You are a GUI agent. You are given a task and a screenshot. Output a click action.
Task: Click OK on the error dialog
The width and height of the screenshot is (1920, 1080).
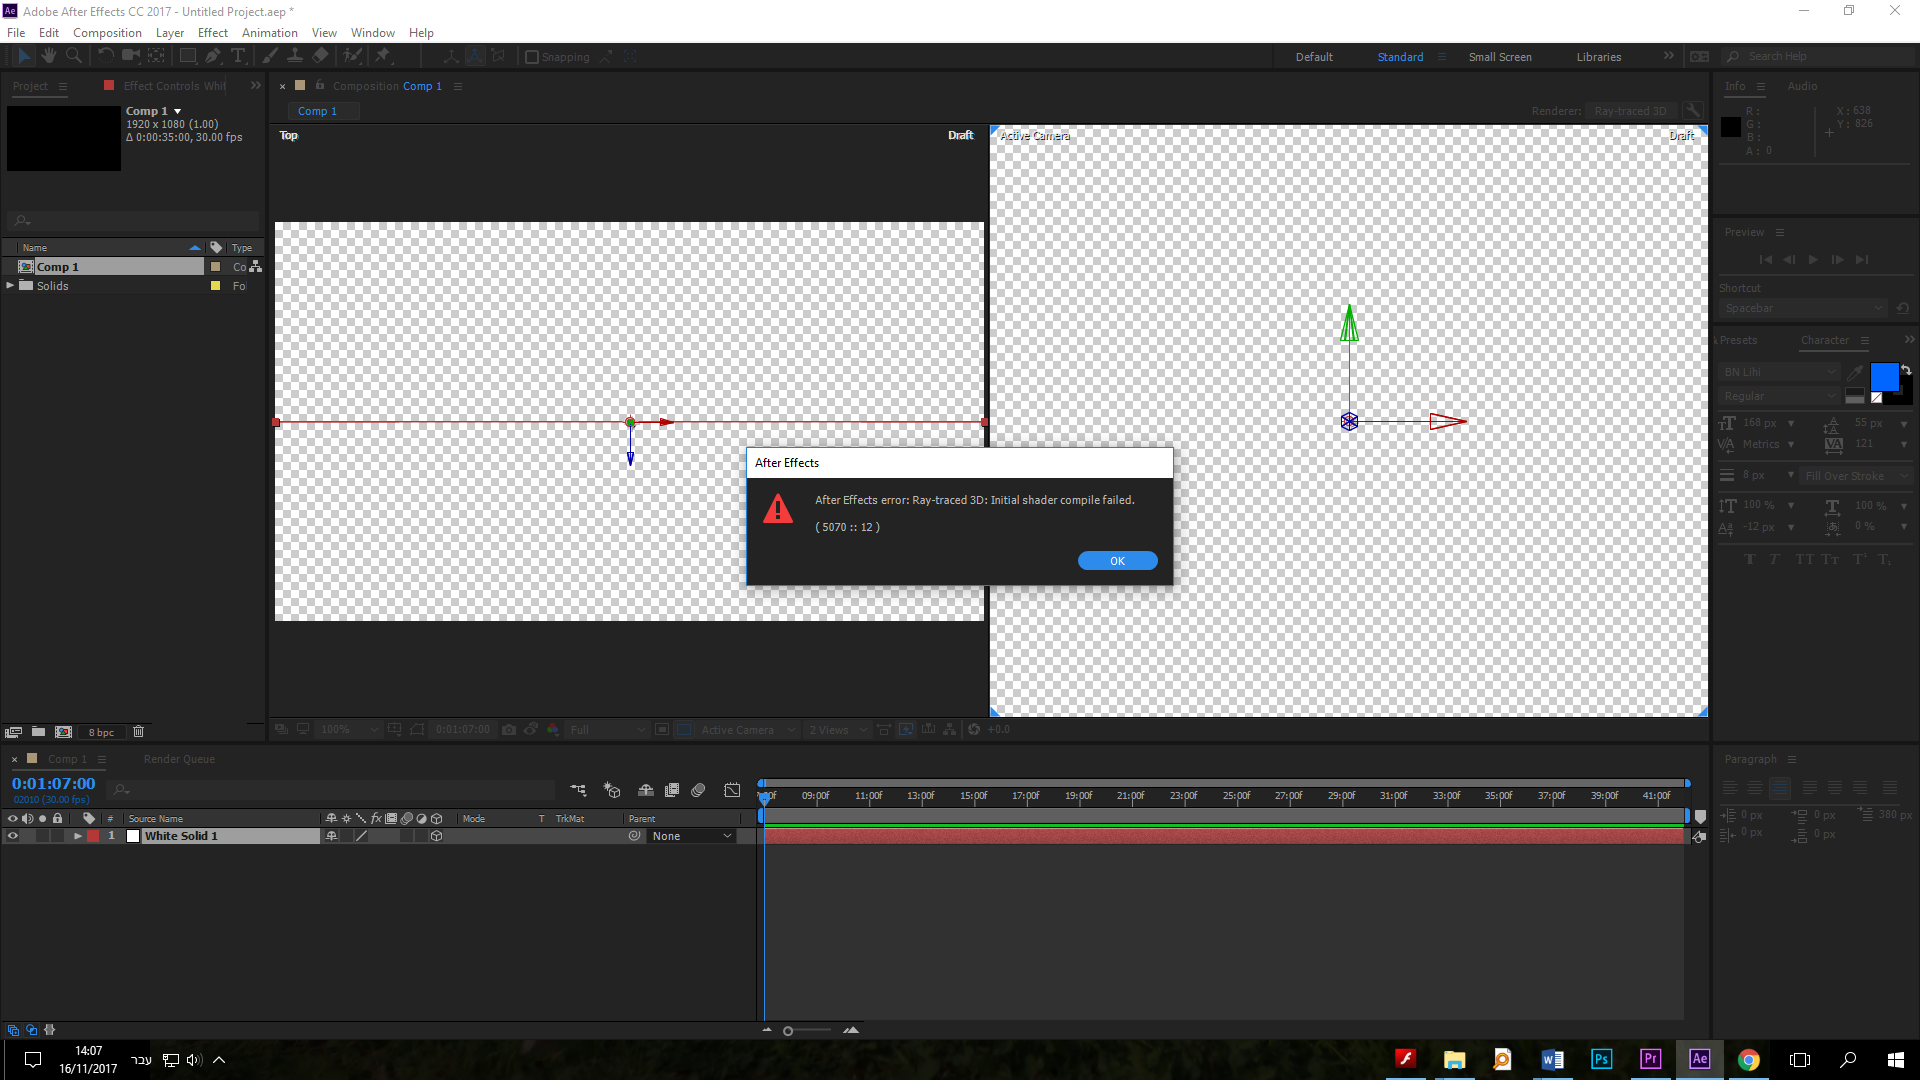click(x=1117, y=561)
